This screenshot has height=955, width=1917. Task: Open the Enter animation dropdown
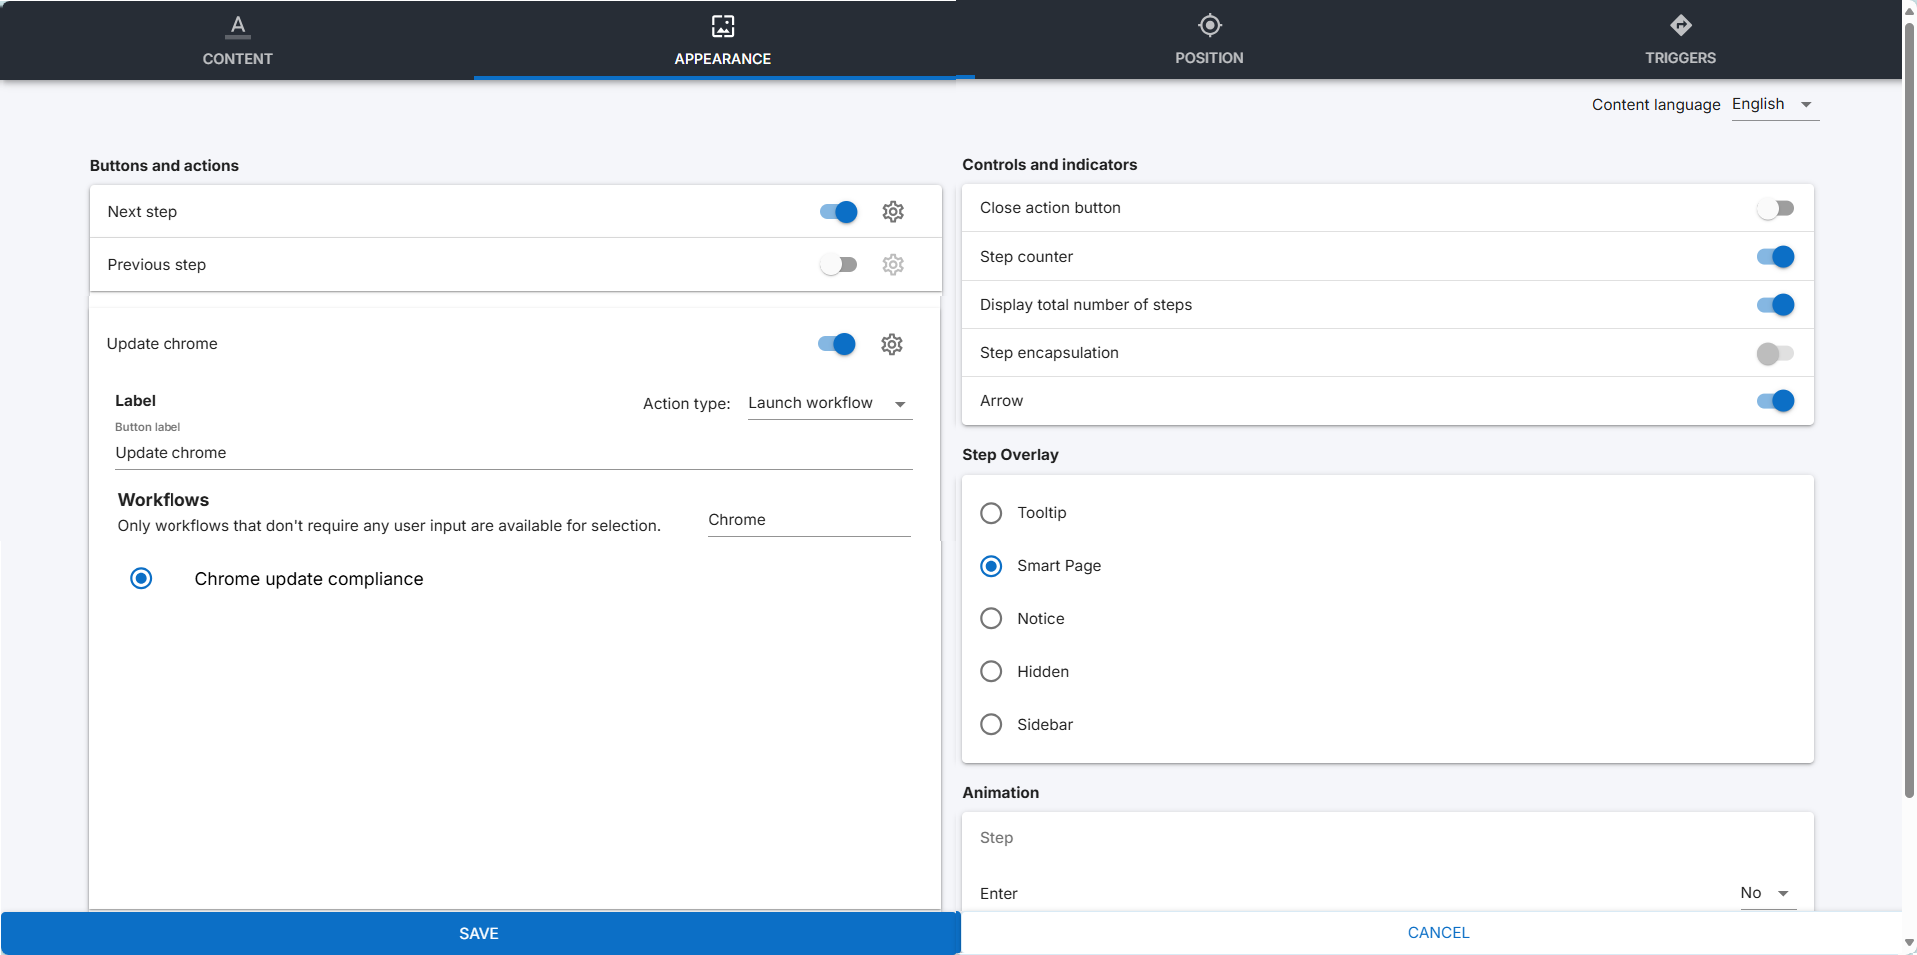tap(1767, 893)
